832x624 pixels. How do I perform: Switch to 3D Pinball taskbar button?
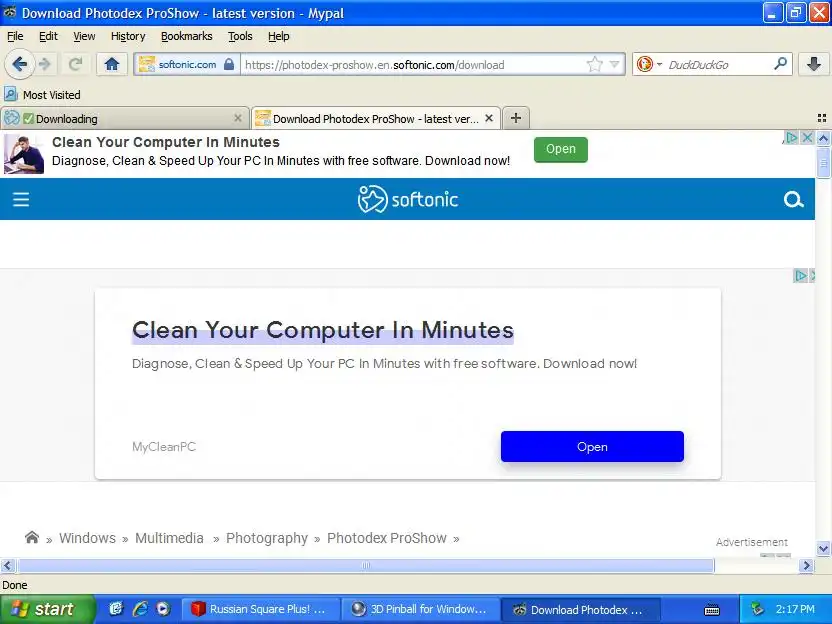pyautogui.click(x=421, y=609)
